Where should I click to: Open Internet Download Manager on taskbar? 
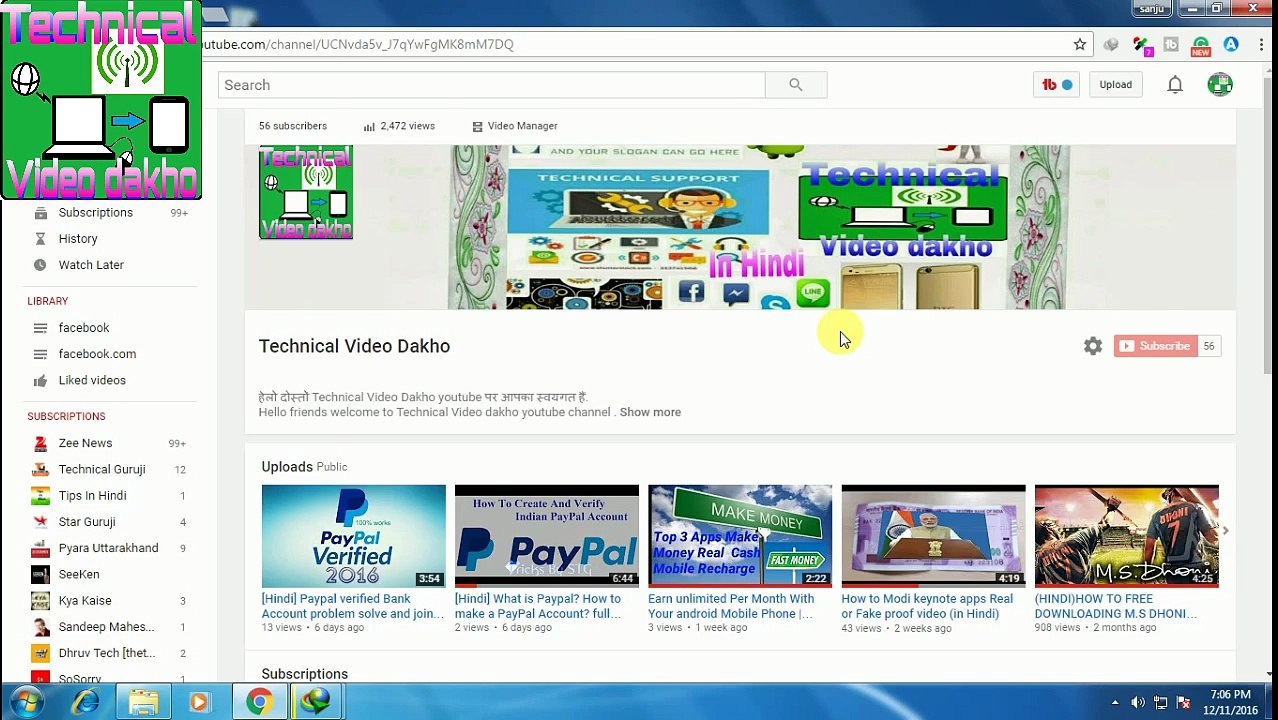(x=317, y=703)
